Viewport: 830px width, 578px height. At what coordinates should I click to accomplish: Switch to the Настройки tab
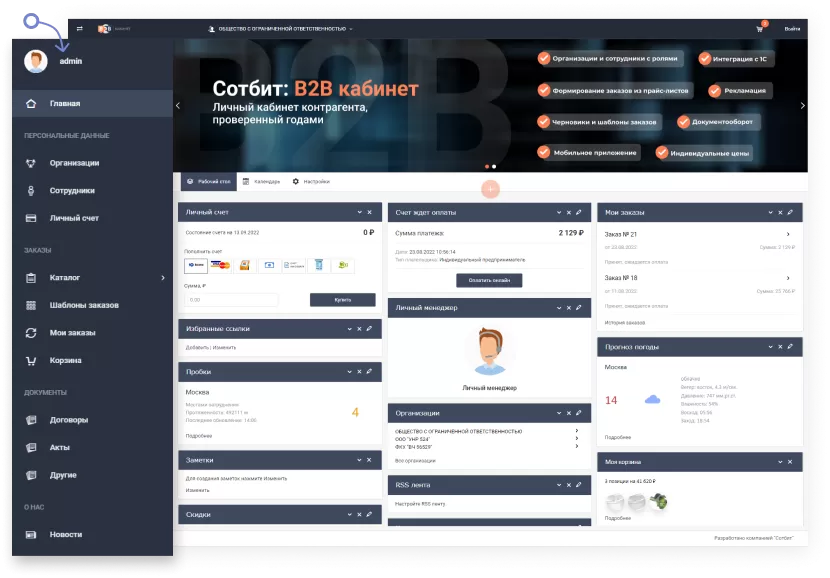point(311,182)
